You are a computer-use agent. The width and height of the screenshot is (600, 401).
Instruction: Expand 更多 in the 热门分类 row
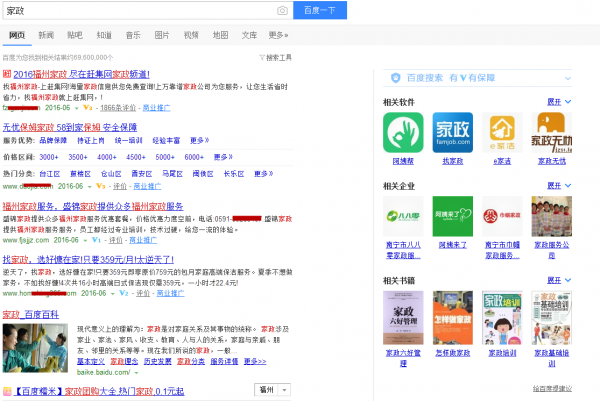(264, 174)
